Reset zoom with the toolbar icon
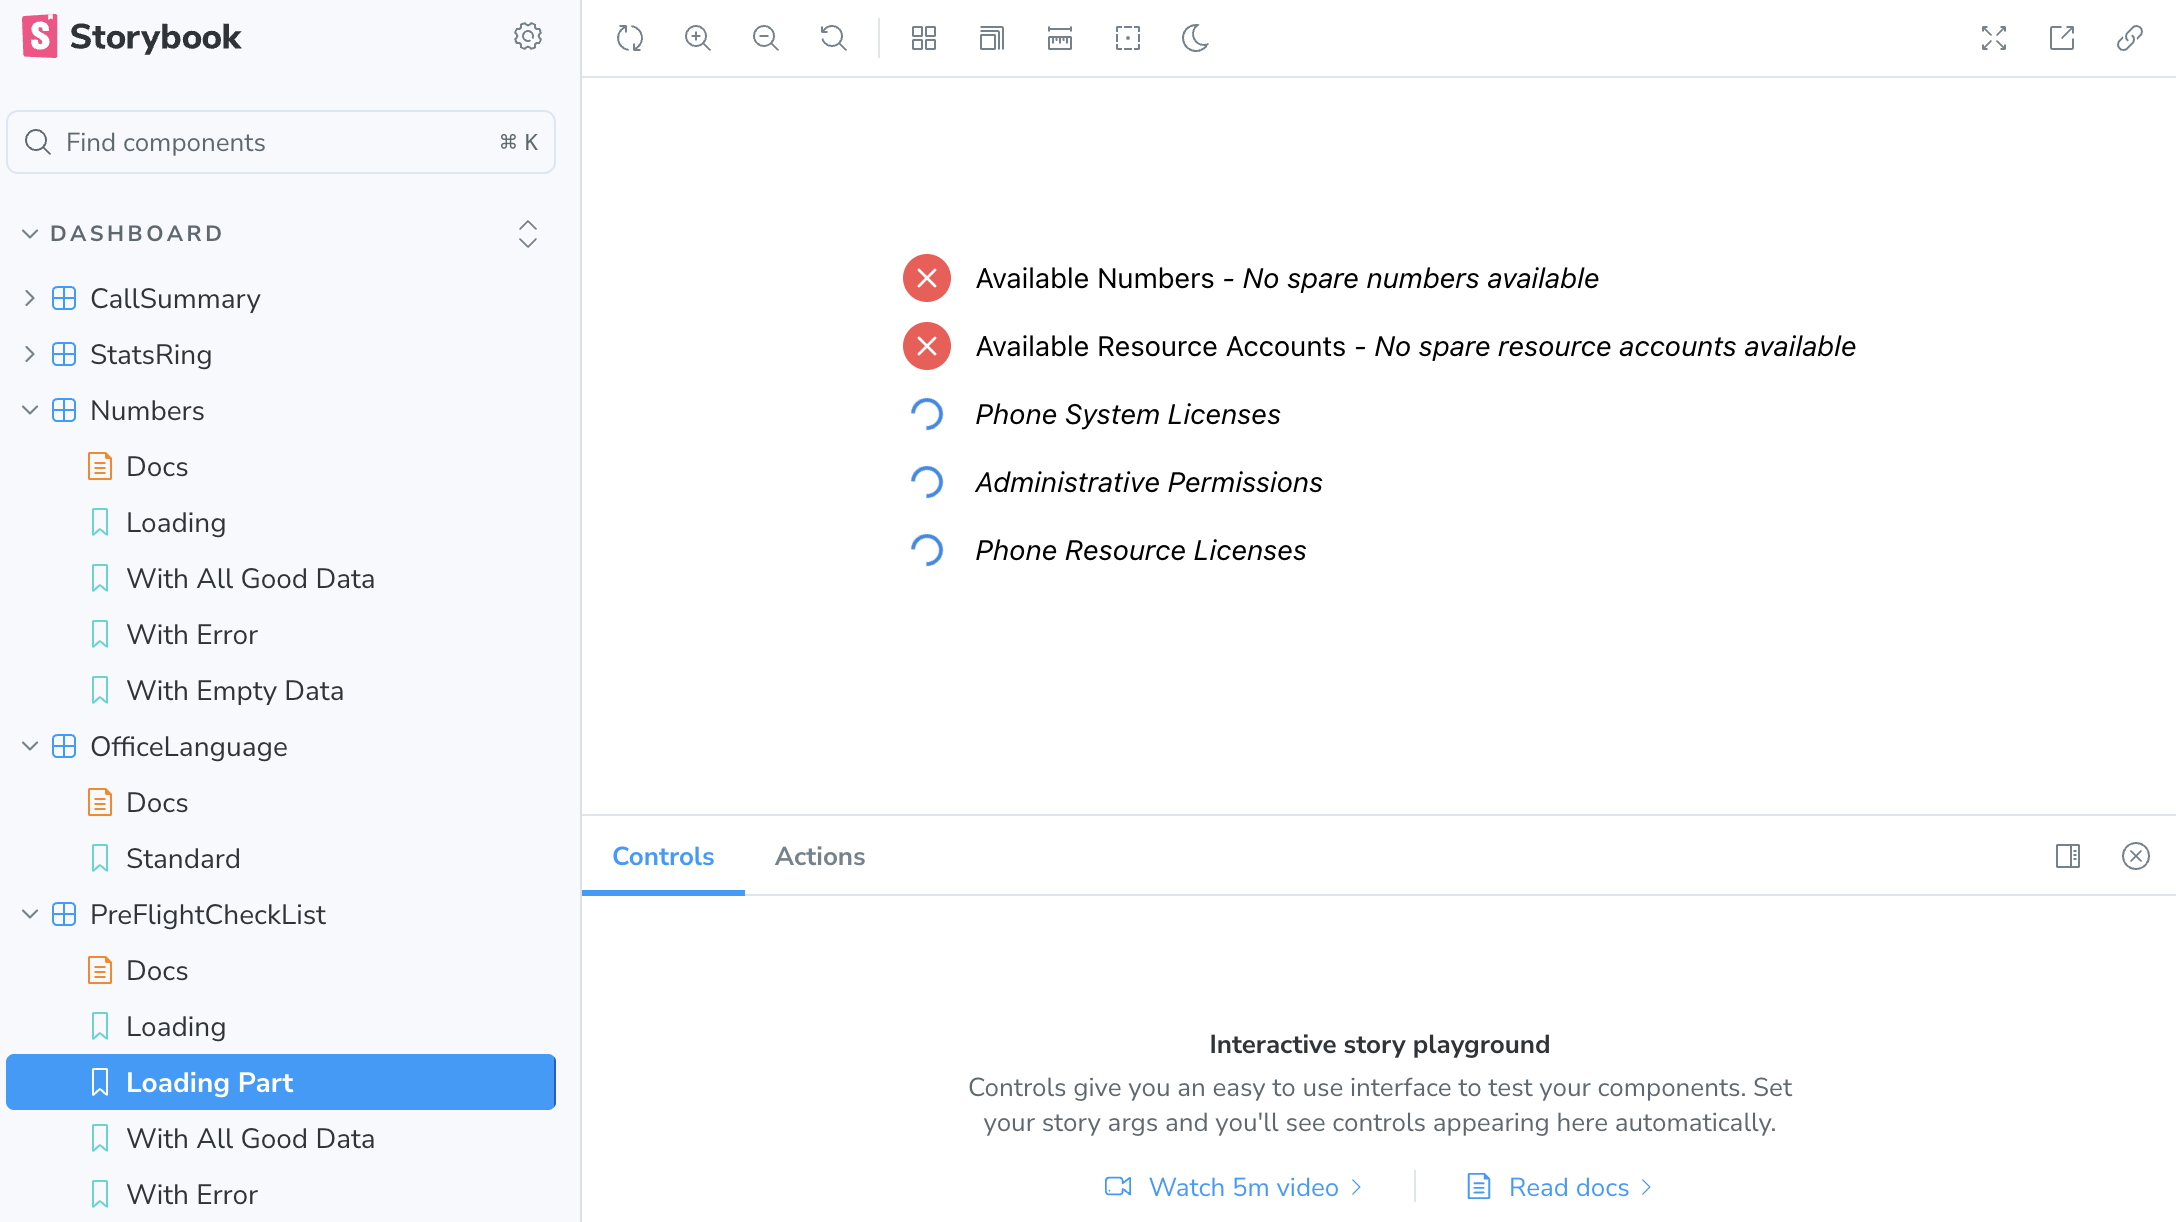The image size is (2176, 1222). coord(833,38)
